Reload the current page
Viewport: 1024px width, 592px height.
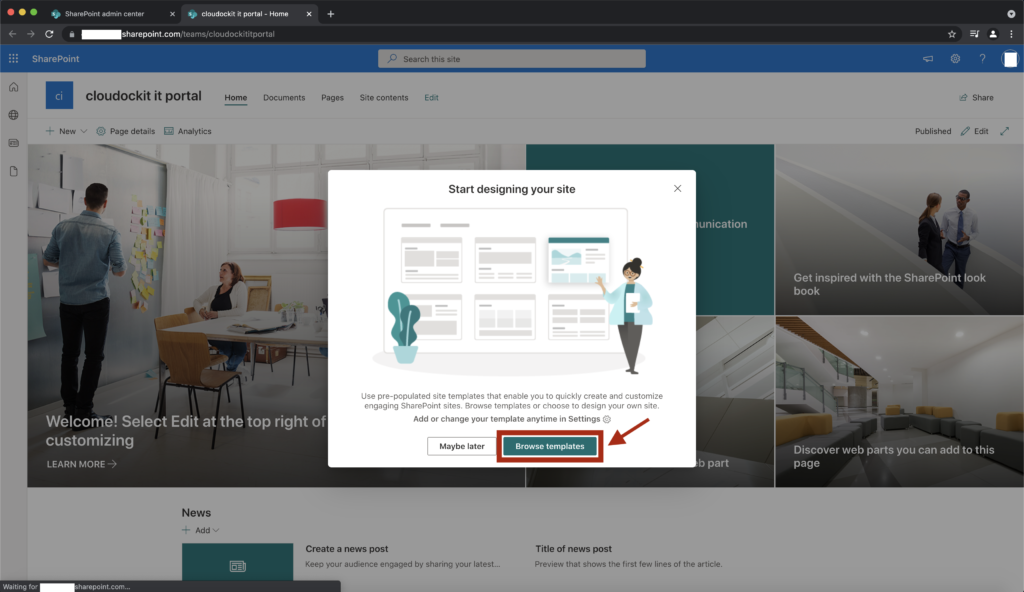click(x=49, y=34)
